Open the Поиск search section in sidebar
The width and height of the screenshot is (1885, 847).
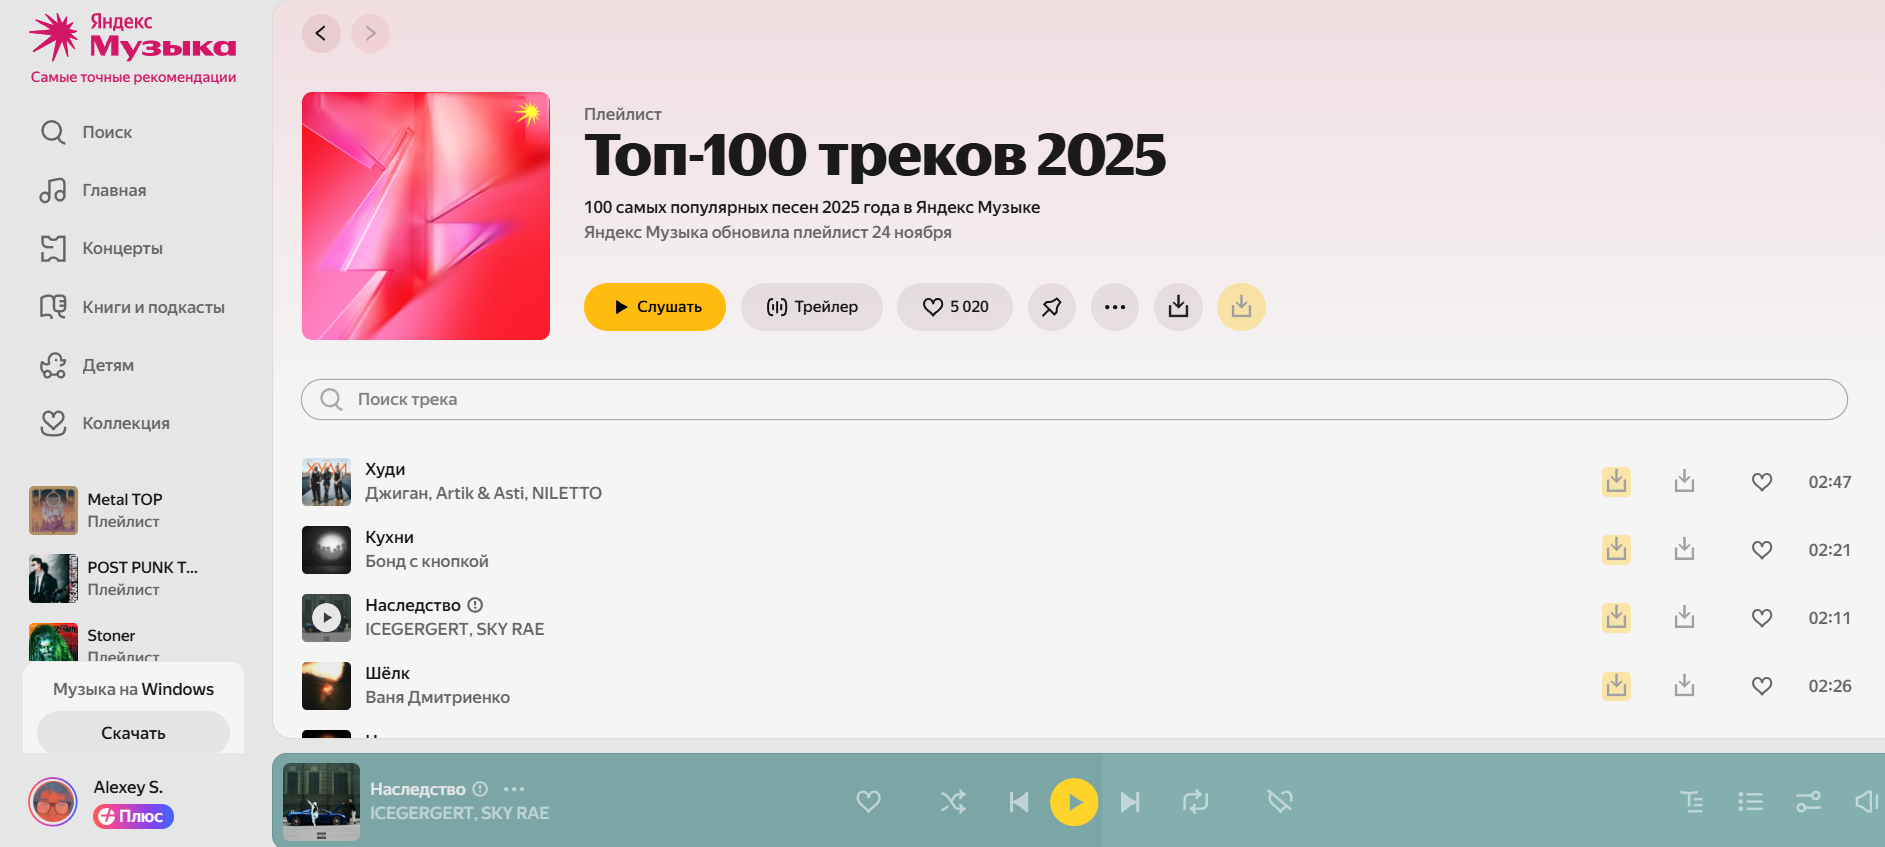point(86,132)
